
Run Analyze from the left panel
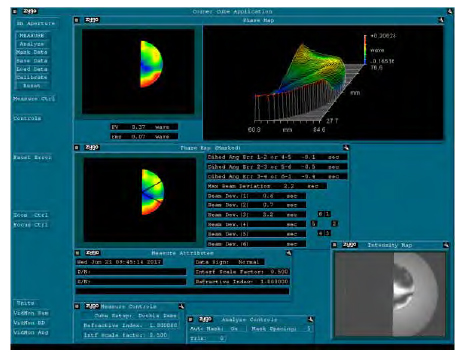pos(32,44)
